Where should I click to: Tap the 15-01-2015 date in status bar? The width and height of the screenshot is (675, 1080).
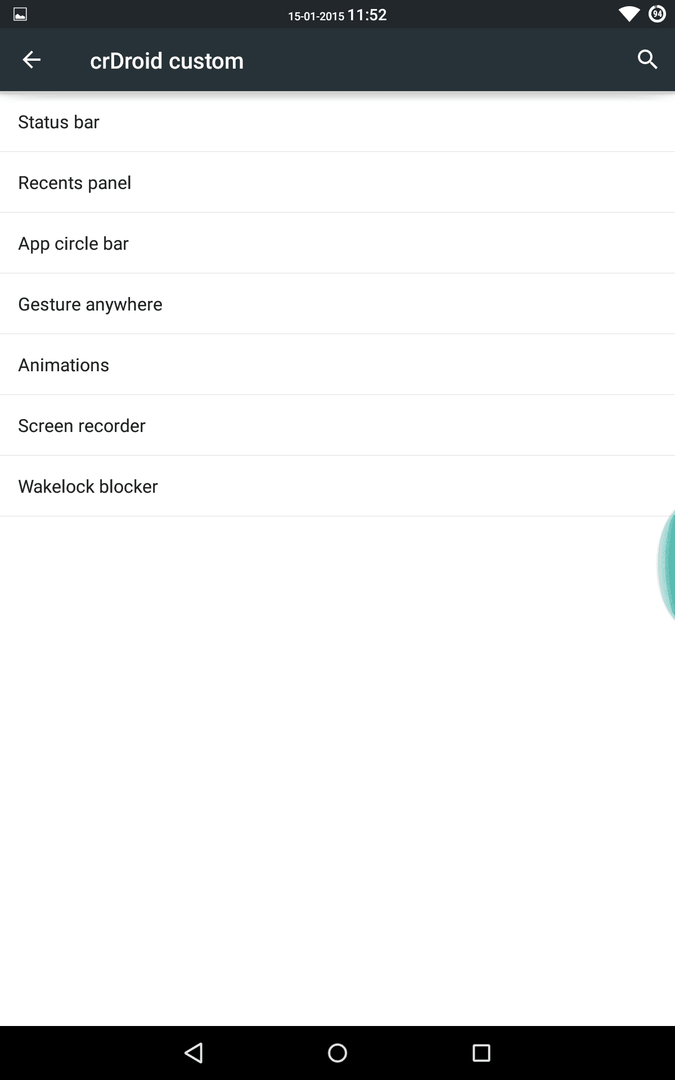point(316,16)
